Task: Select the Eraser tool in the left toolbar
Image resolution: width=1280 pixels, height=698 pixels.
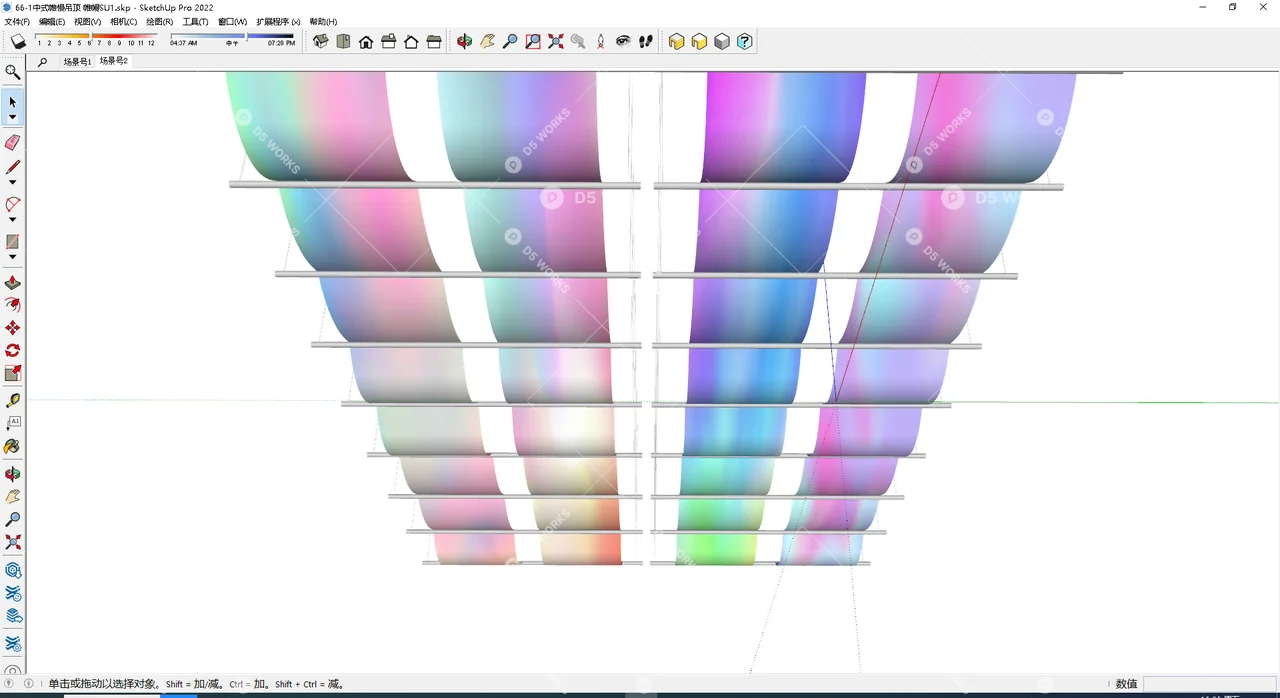Action: 13,142
